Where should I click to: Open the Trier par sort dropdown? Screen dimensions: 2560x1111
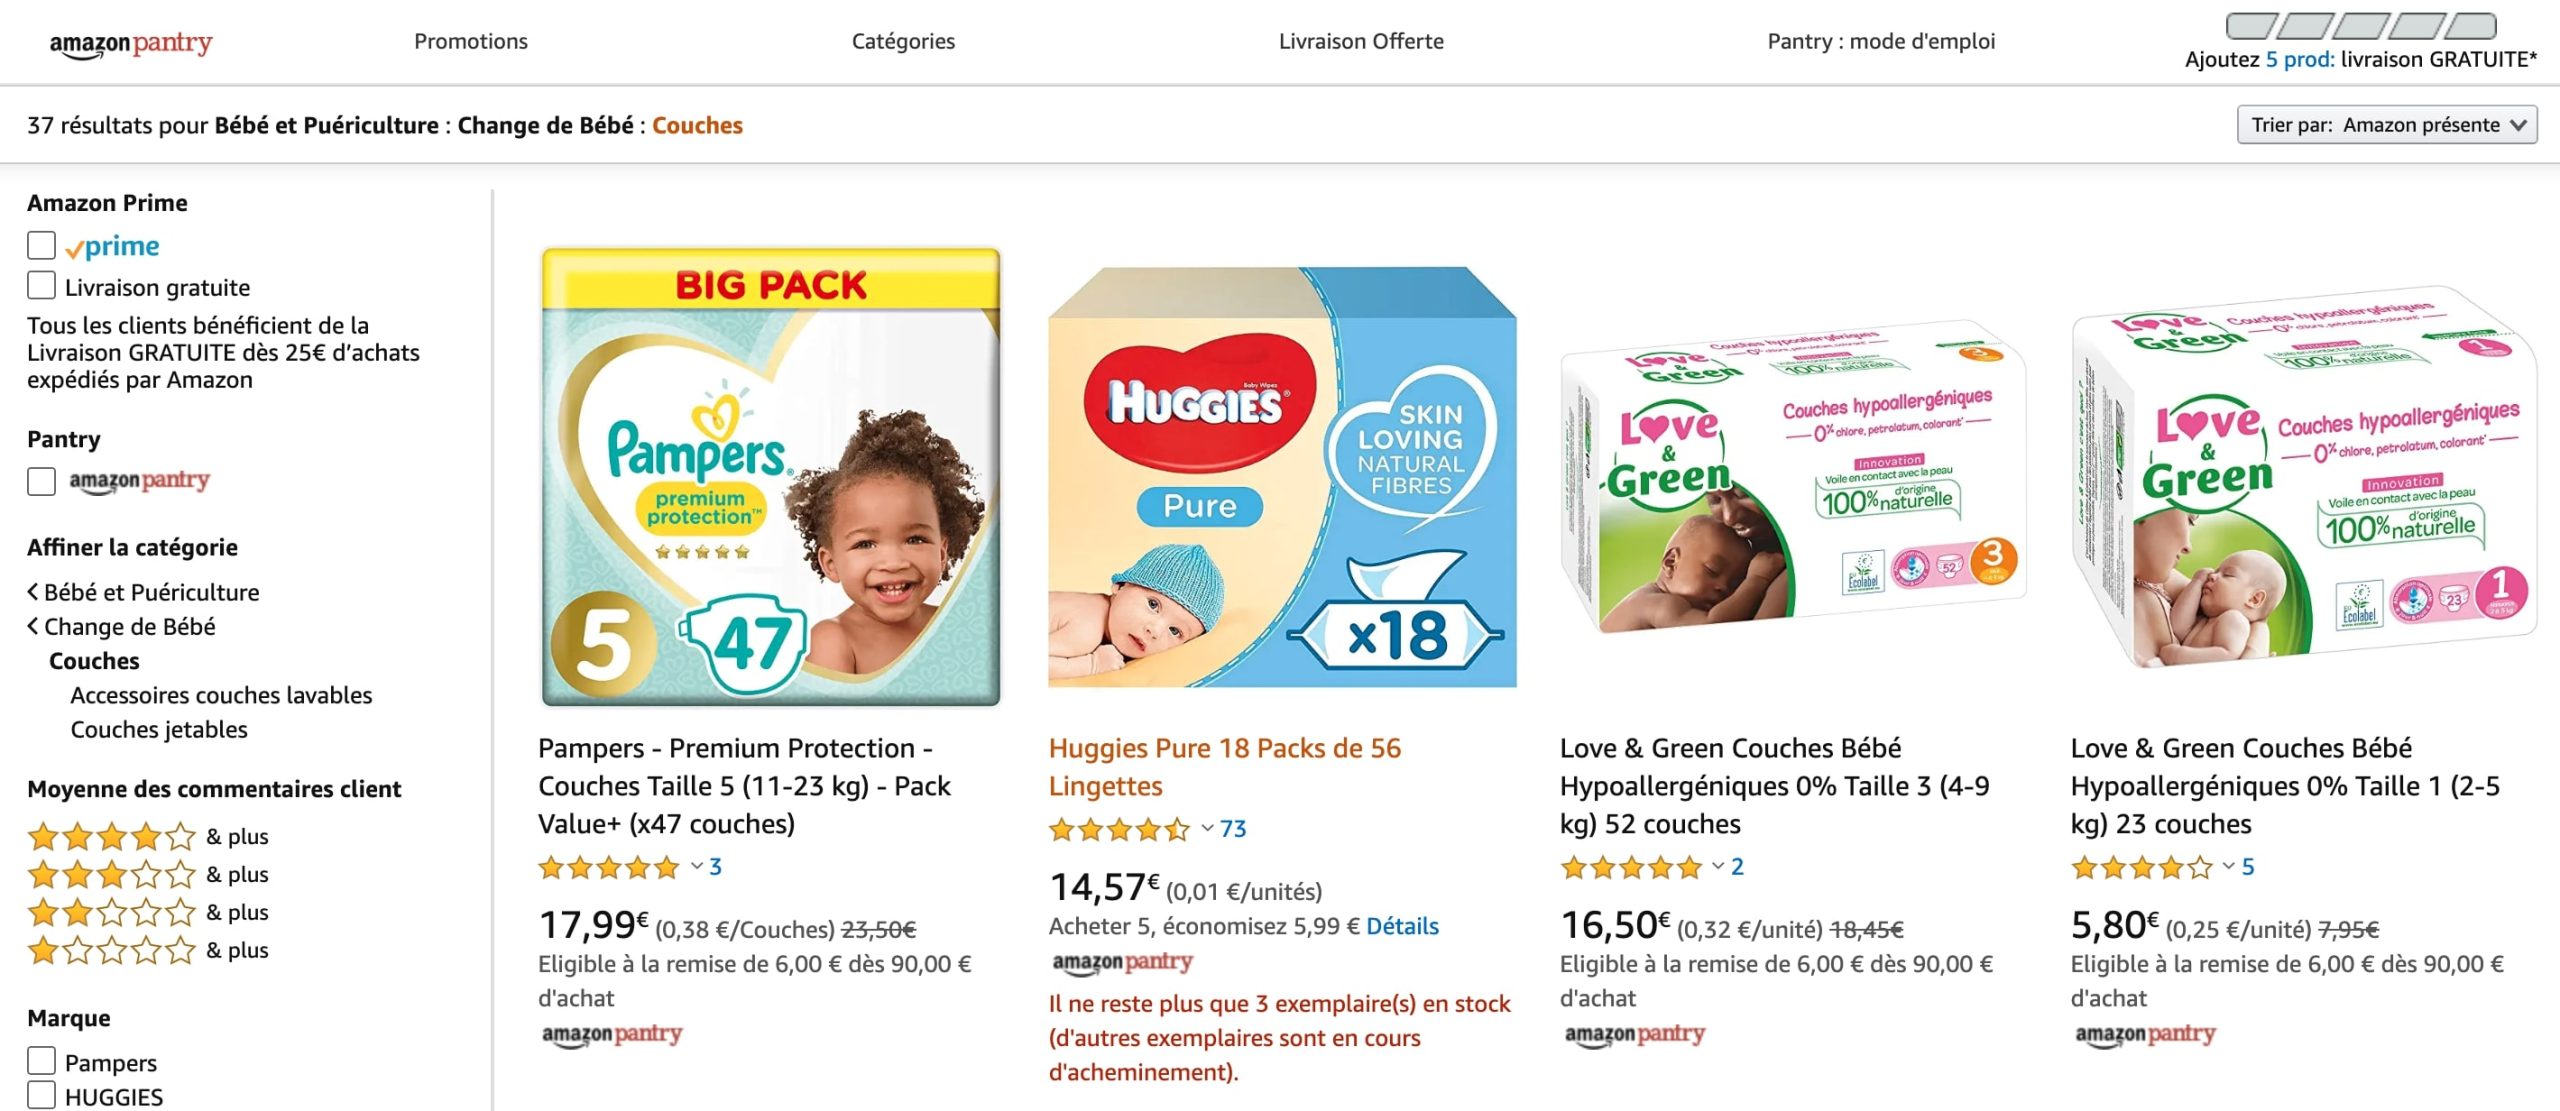pyautogui.click(x=2386, y=125)
